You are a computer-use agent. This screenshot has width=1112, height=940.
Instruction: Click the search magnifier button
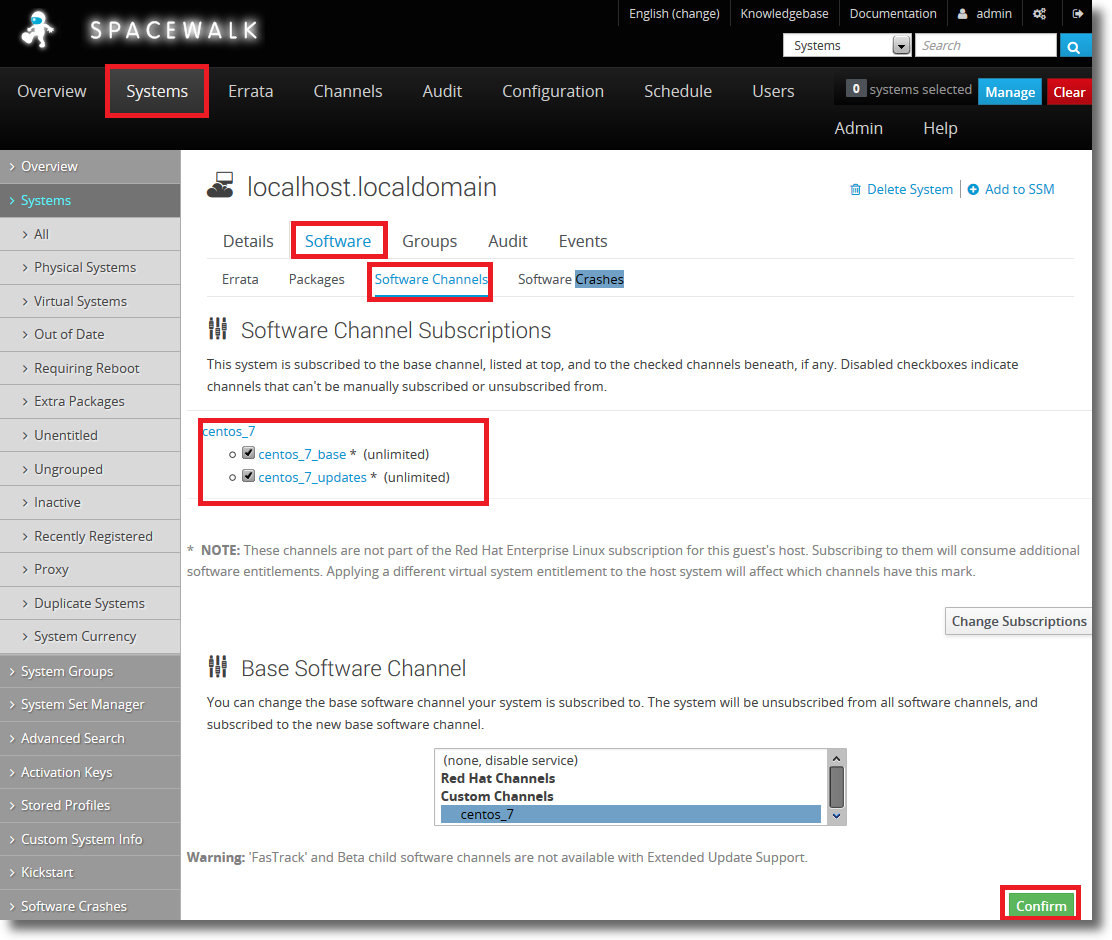[1074, 46]
